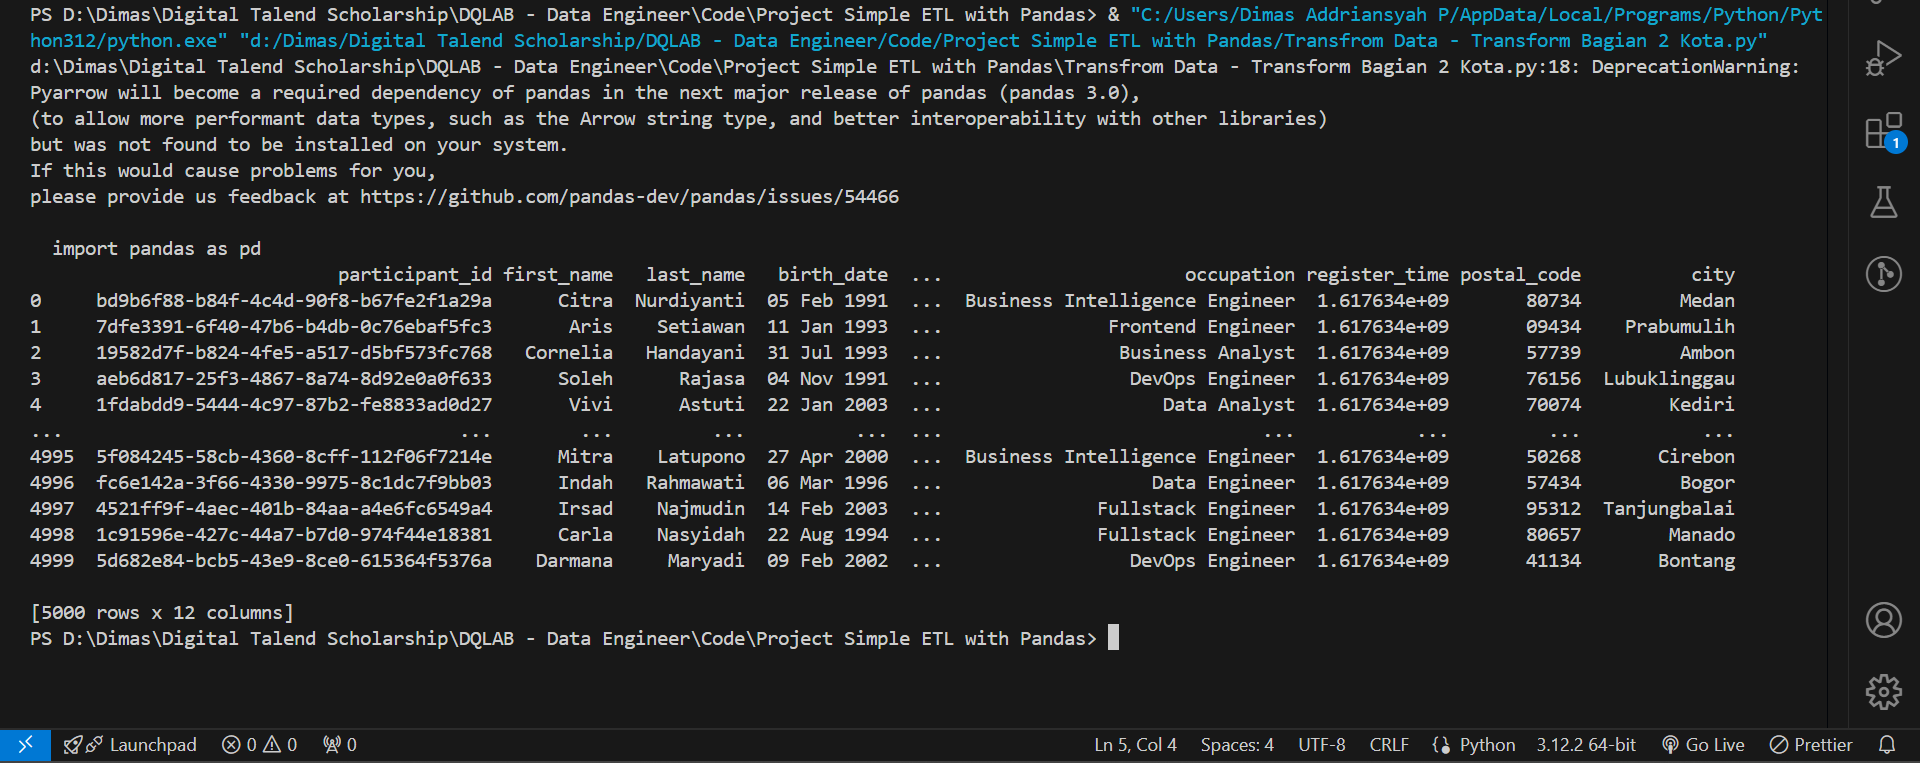Open the Git graph circular icon
1920x763 pixels.
point(1883,273)
